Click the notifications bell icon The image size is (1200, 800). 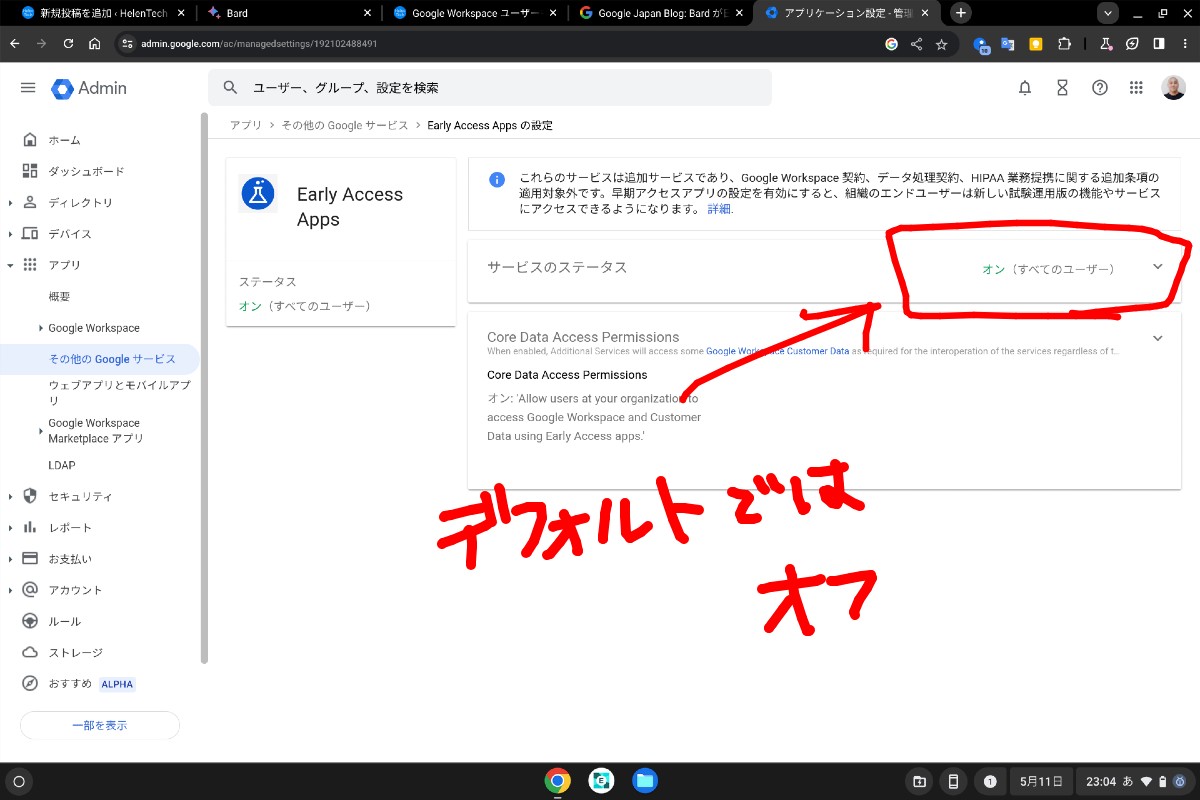pyautogui.click(x=1024, y=88)
